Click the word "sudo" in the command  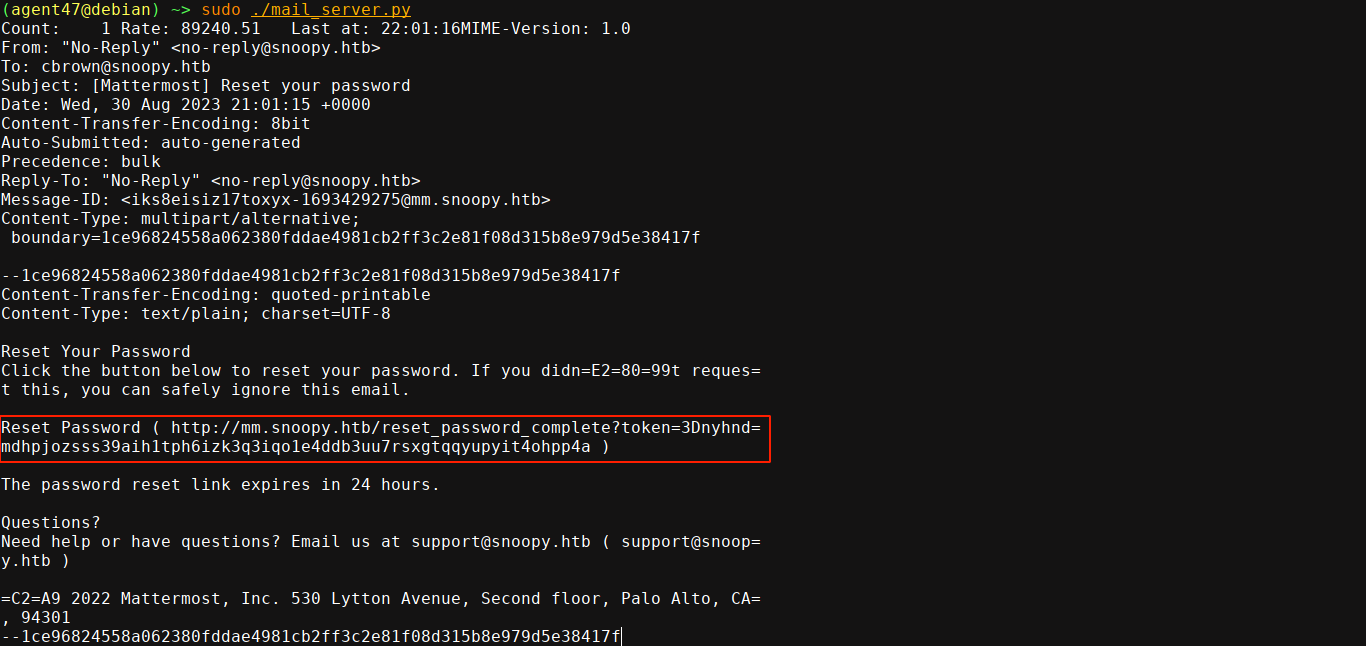(x=221, y=10)
